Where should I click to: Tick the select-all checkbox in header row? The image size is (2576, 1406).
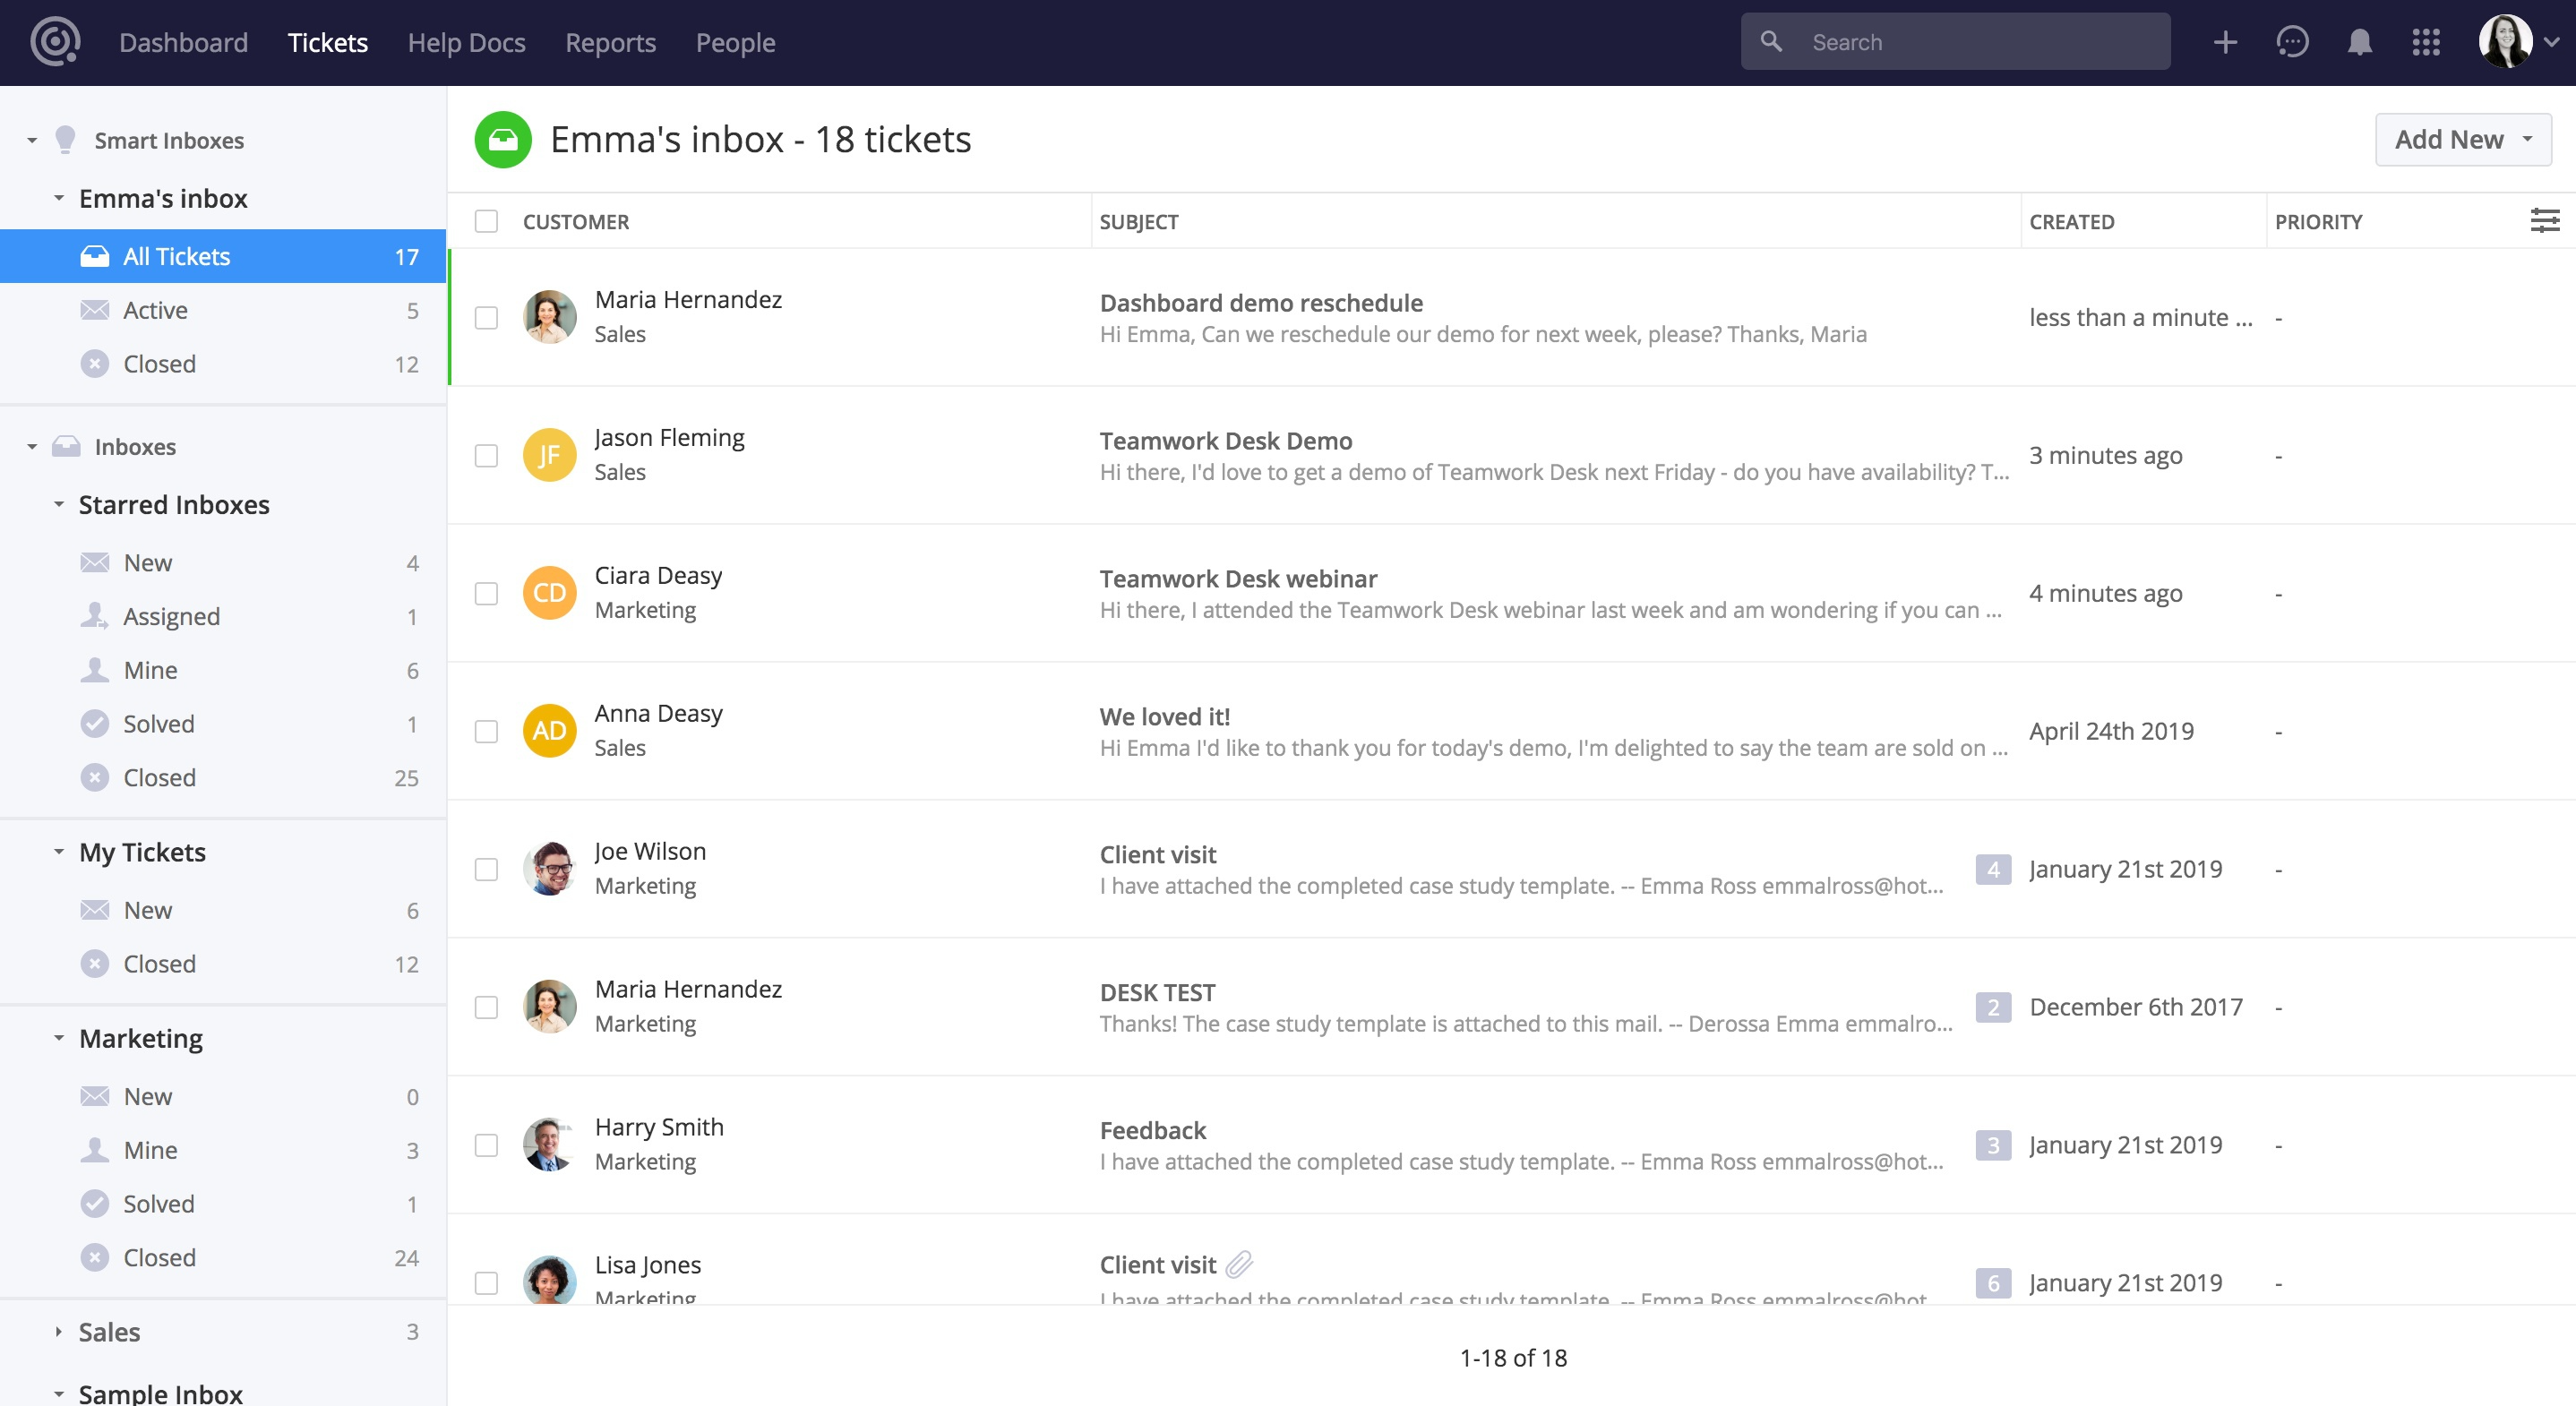[486, 221]
